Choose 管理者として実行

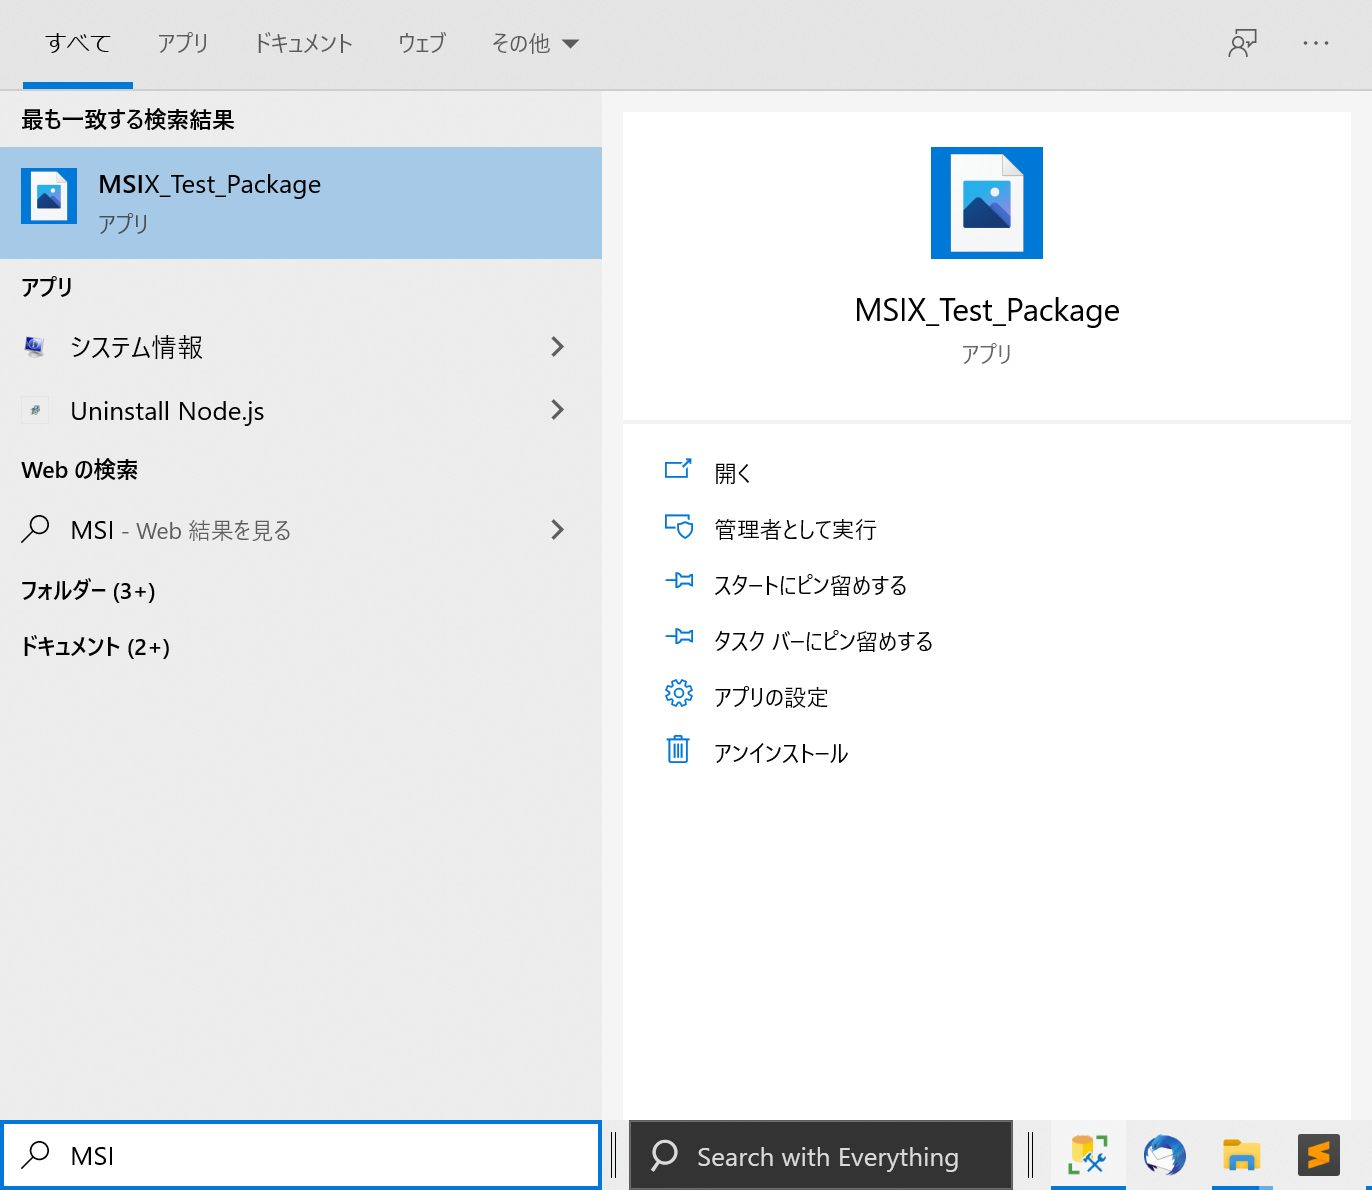795,529
